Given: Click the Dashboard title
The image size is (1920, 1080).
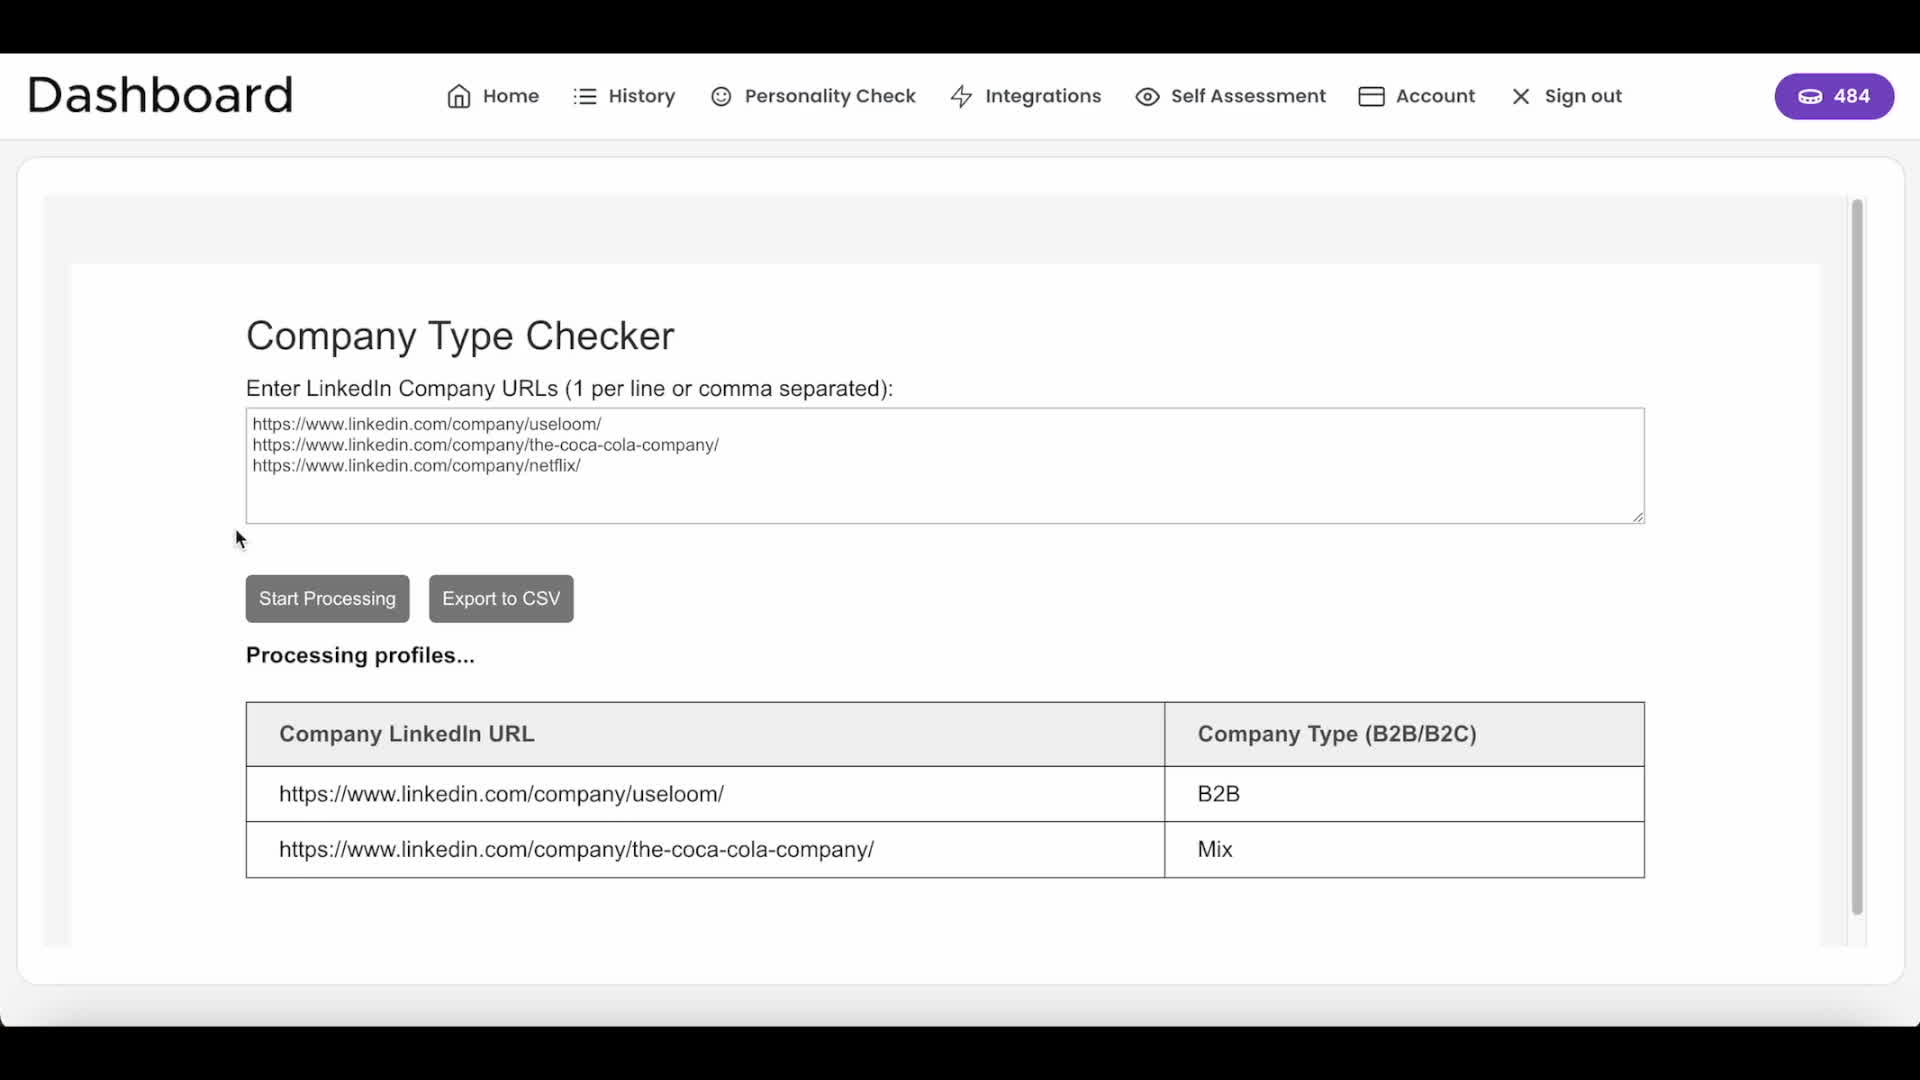Looking at the screenshot, I should click(x=160, y=94).
